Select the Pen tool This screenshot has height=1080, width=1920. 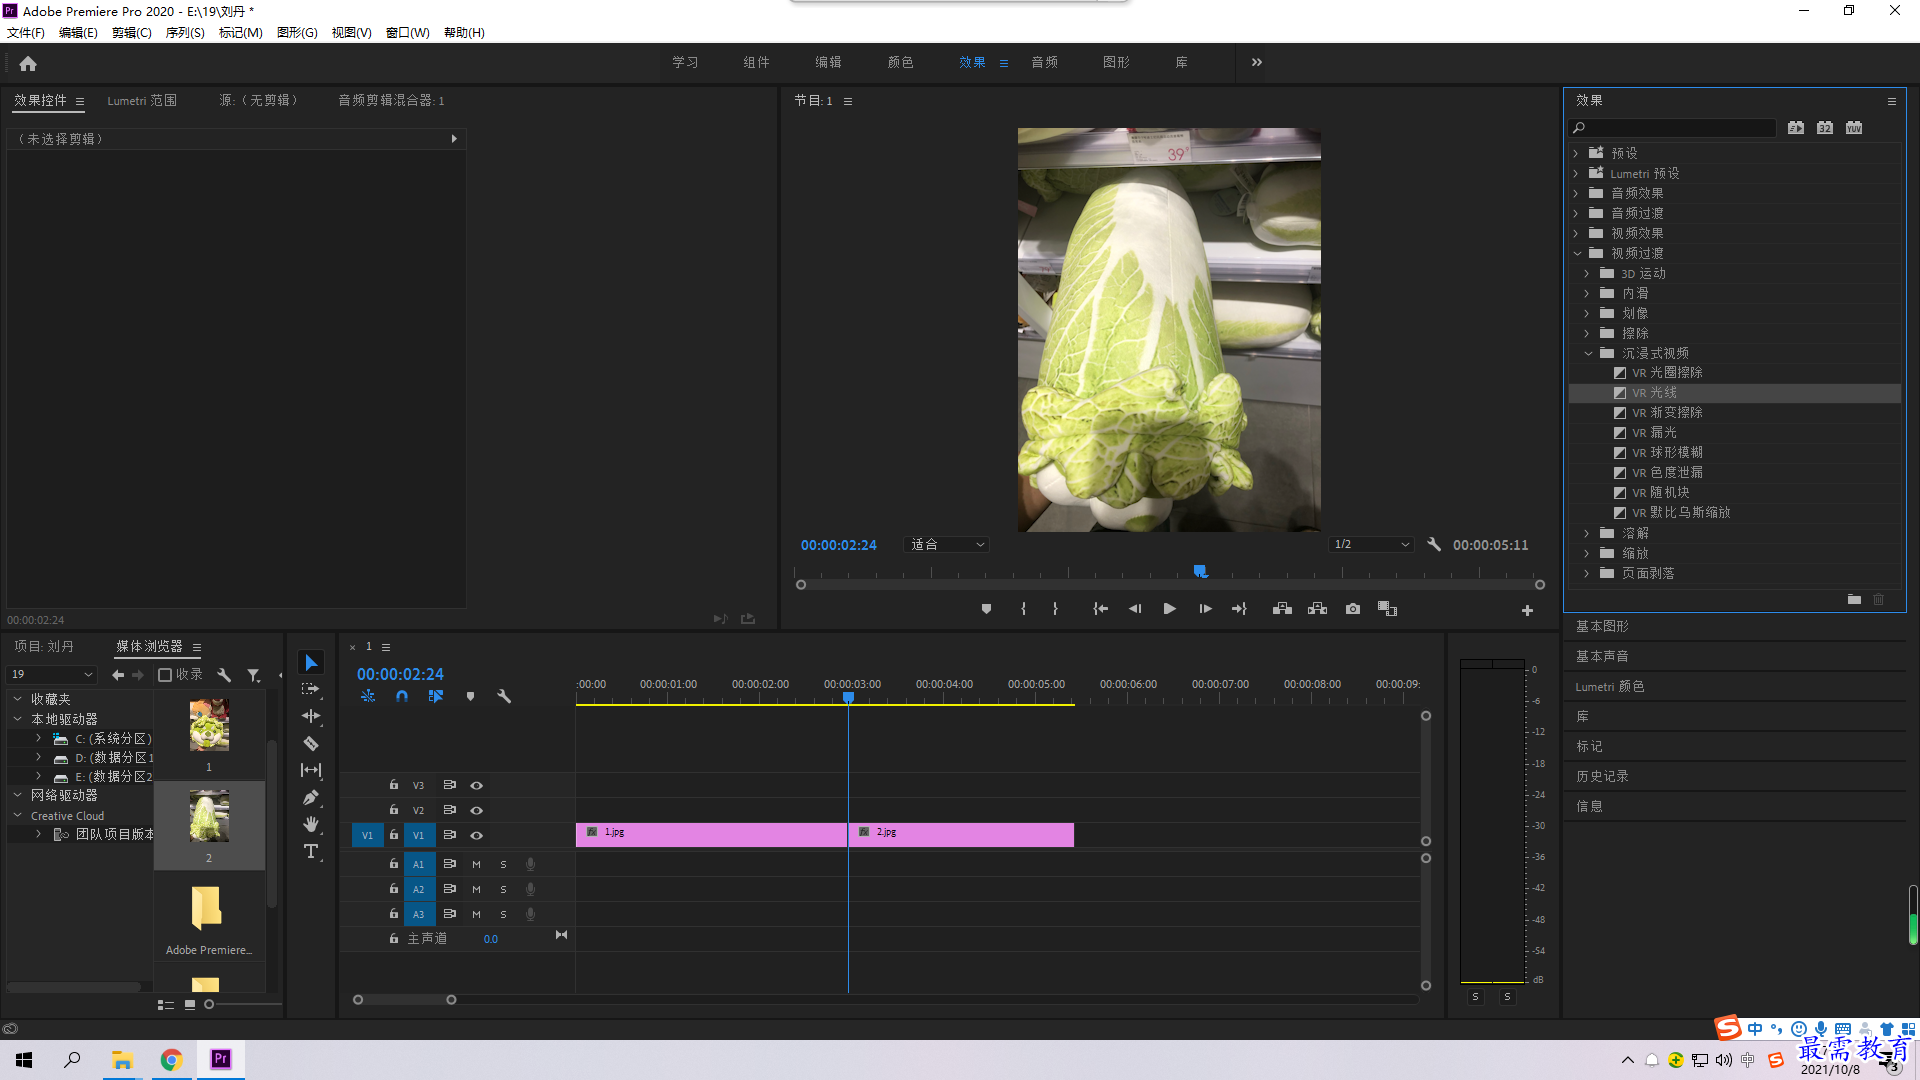[311, 797]
